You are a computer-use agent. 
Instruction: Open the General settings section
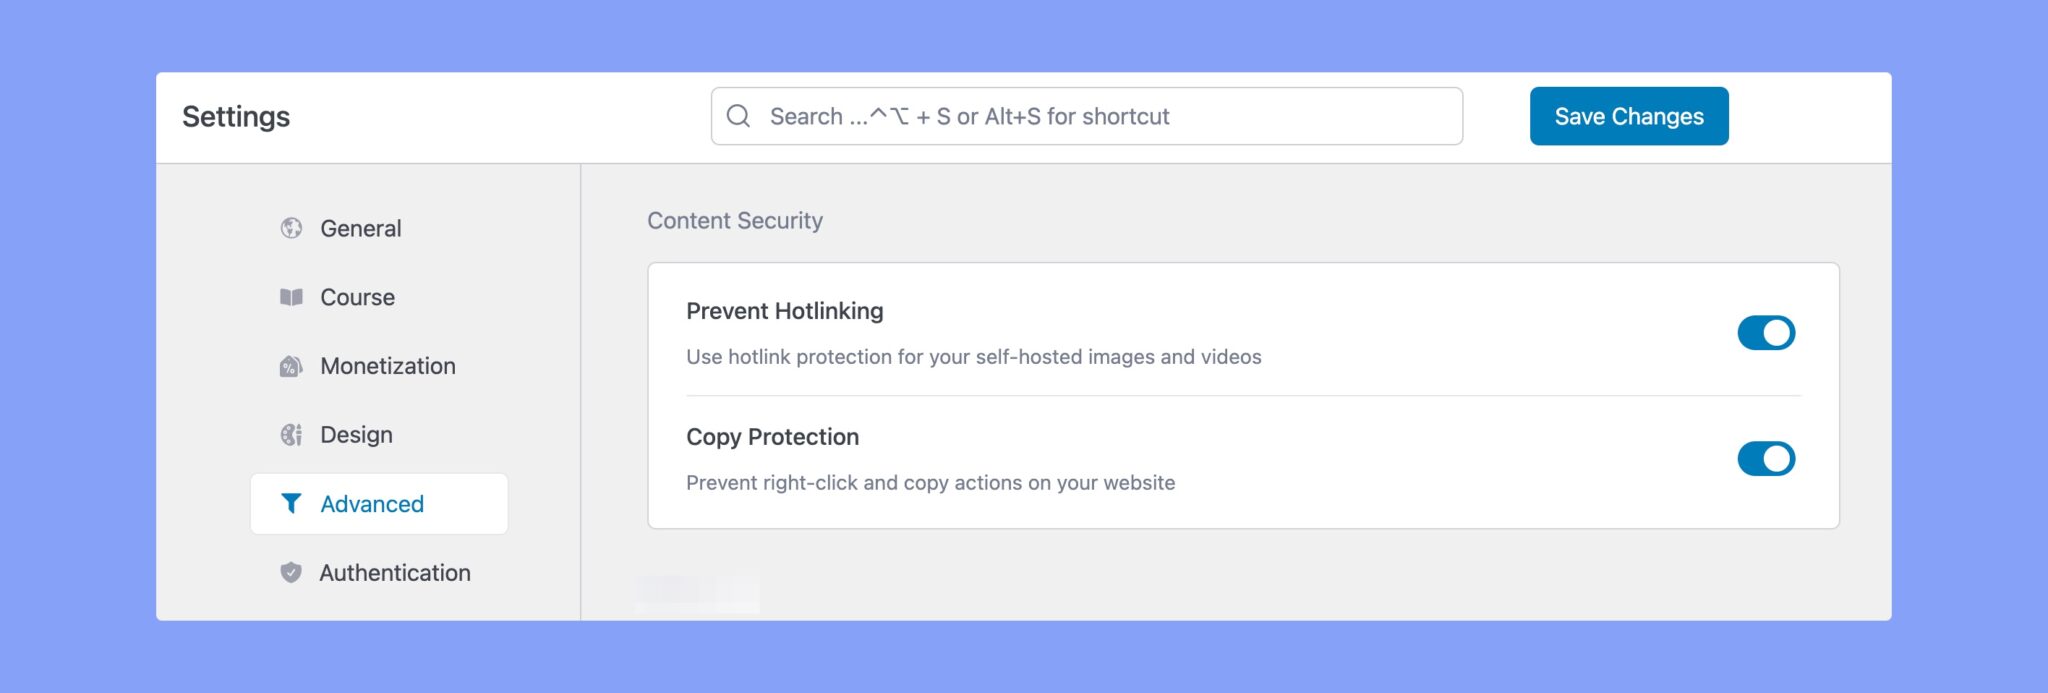tap(360, 228)
